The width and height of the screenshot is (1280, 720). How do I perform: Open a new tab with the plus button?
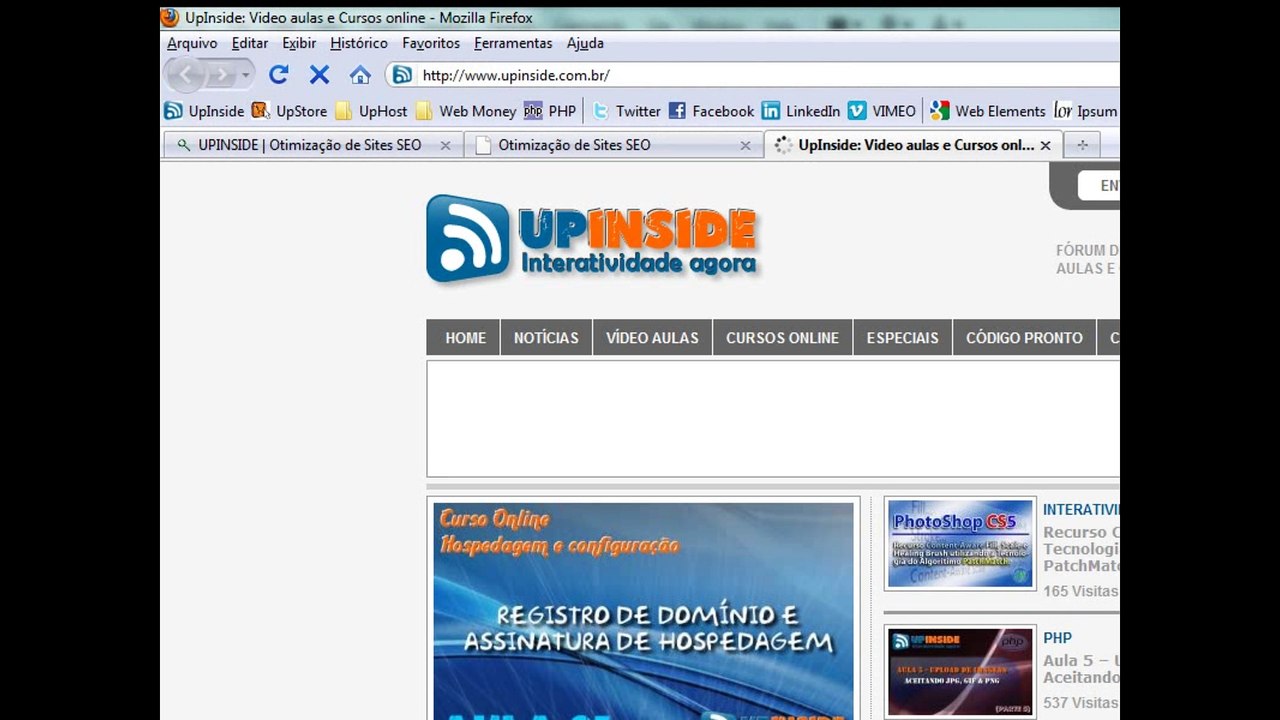pyautogui.click(x=1082, y=145)
